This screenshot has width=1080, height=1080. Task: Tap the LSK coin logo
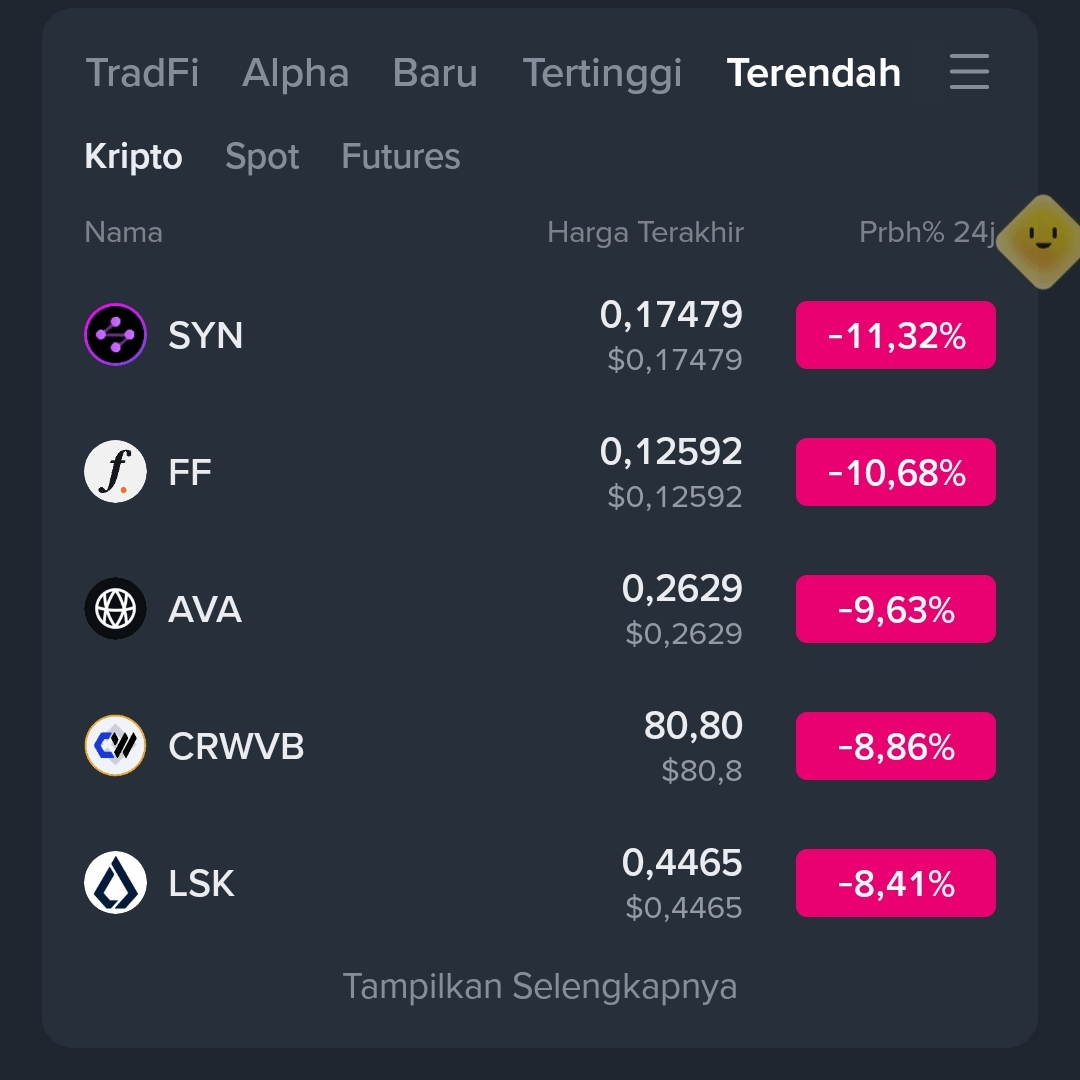click(x=115, y=882)
